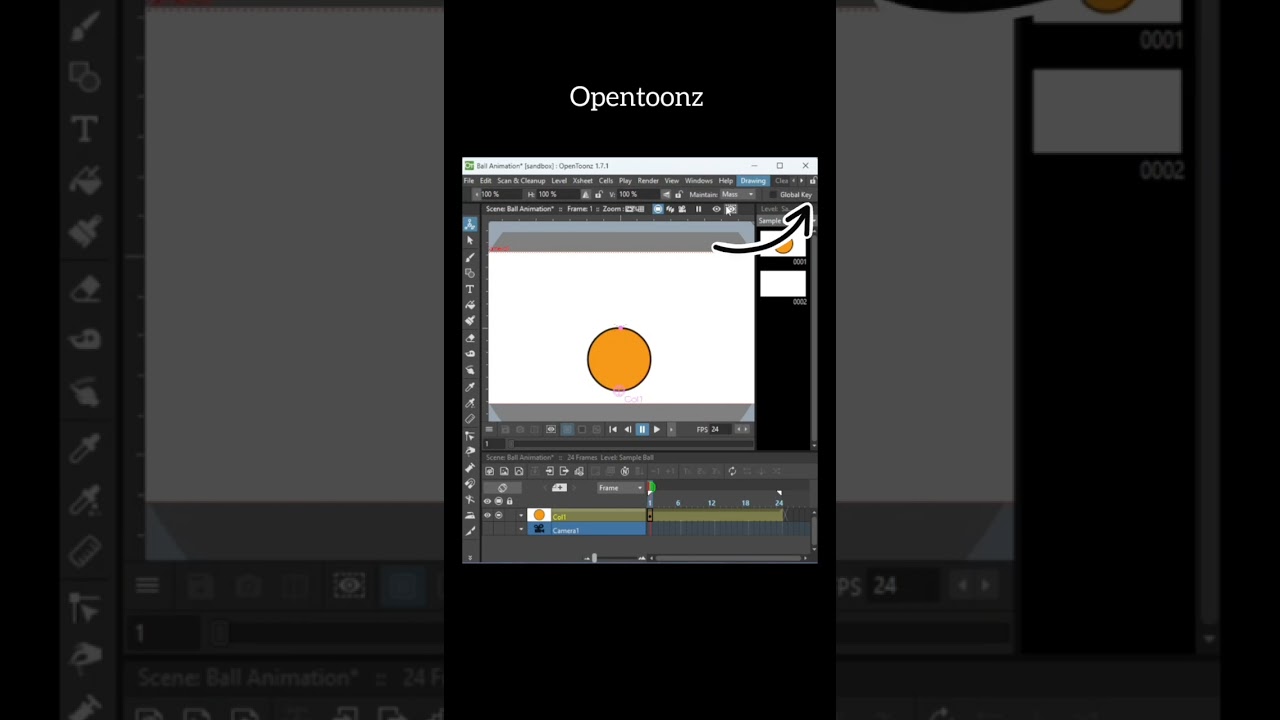Toggle lock icon next to V field
1280x720 pixels.
(678, 194)
